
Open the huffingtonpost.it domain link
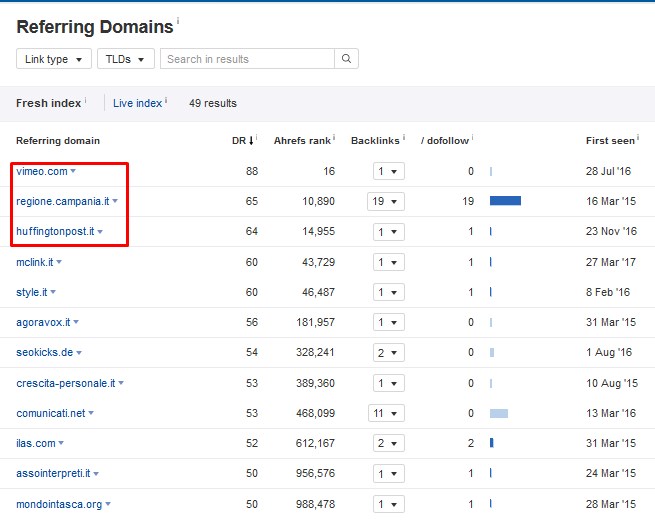(x=55, y=232)
